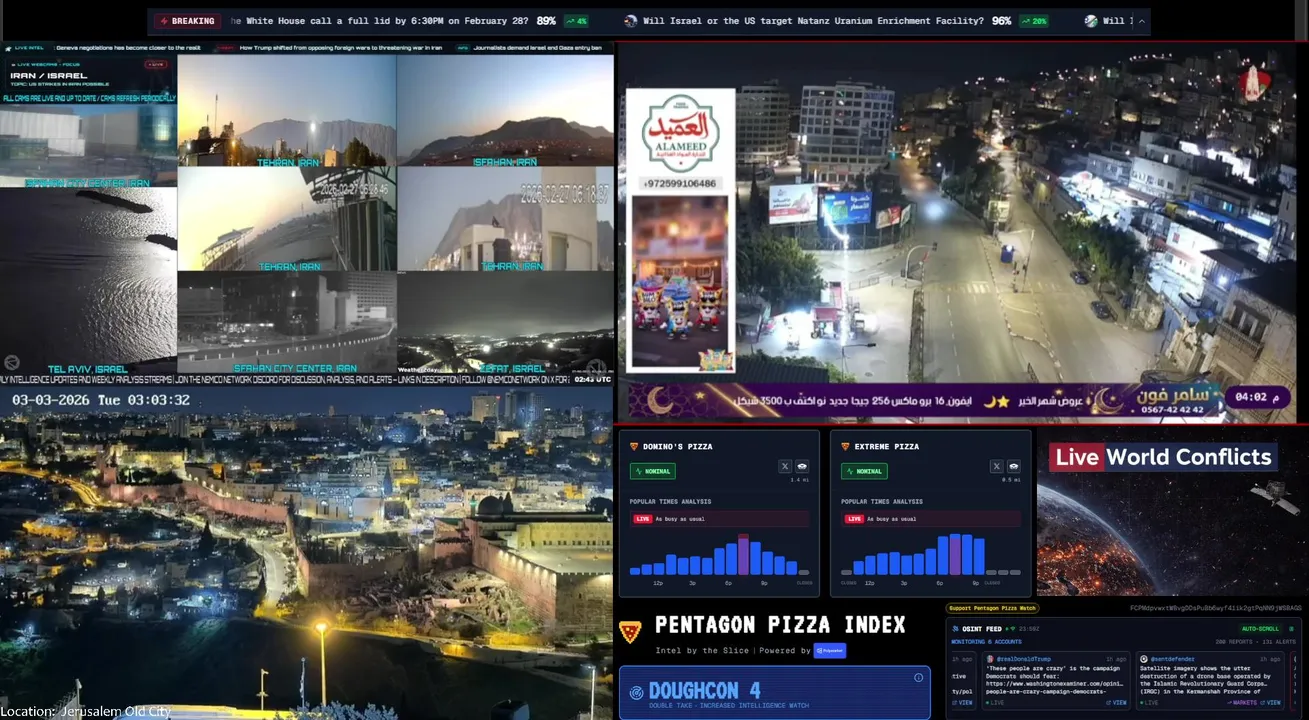Open the X icon on Extreme Pizza card
This screenshot has width=1309, height=720.
coord(997,466)
